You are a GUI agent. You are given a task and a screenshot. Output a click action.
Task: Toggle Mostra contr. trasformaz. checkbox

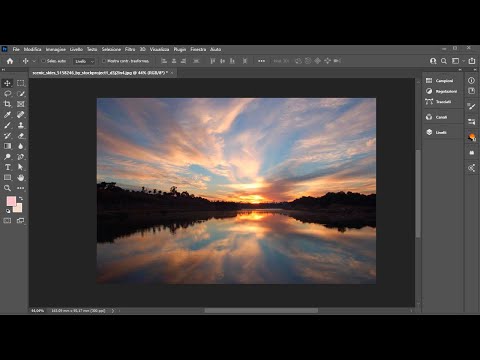[104, 61]
